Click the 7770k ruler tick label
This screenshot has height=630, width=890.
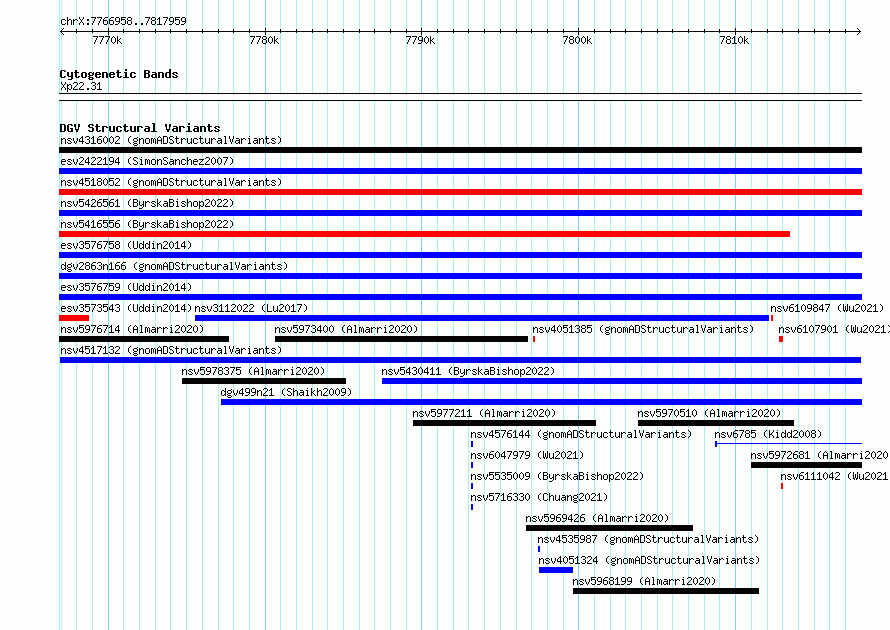pyautogui.click(x=107, y=40)
